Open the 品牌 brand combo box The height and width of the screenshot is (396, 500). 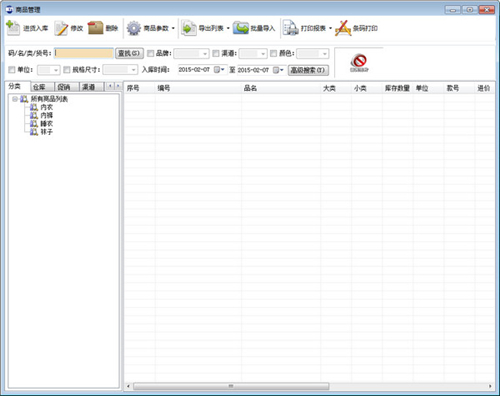coord(191,53)
